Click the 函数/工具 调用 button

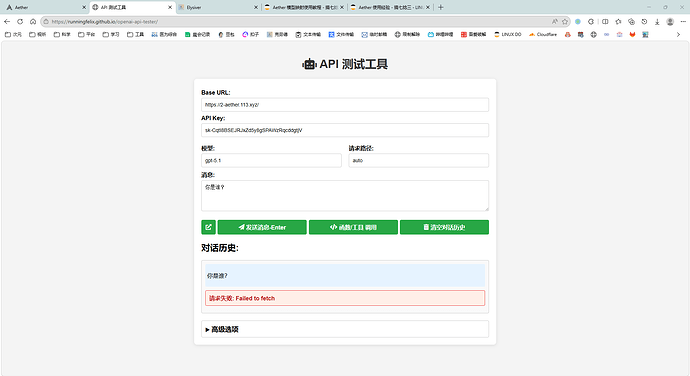pyautogui.click(x=353, y=227)
